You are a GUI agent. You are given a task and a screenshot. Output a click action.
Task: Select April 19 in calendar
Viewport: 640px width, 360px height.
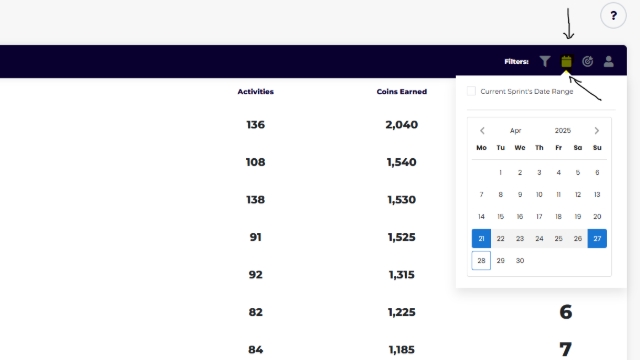click(x=578, y=217)
